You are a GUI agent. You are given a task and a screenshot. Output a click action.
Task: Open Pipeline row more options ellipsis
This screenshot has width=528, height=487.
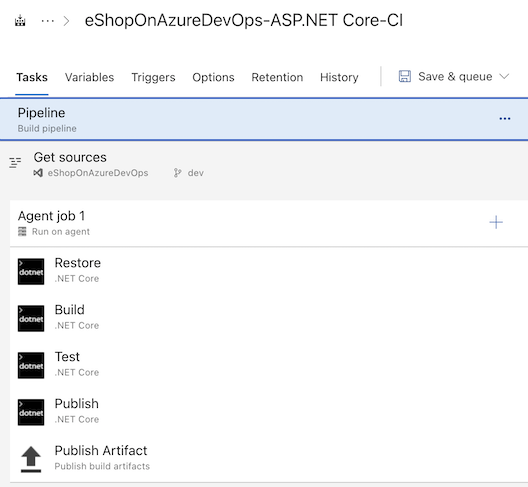(504, 119)
